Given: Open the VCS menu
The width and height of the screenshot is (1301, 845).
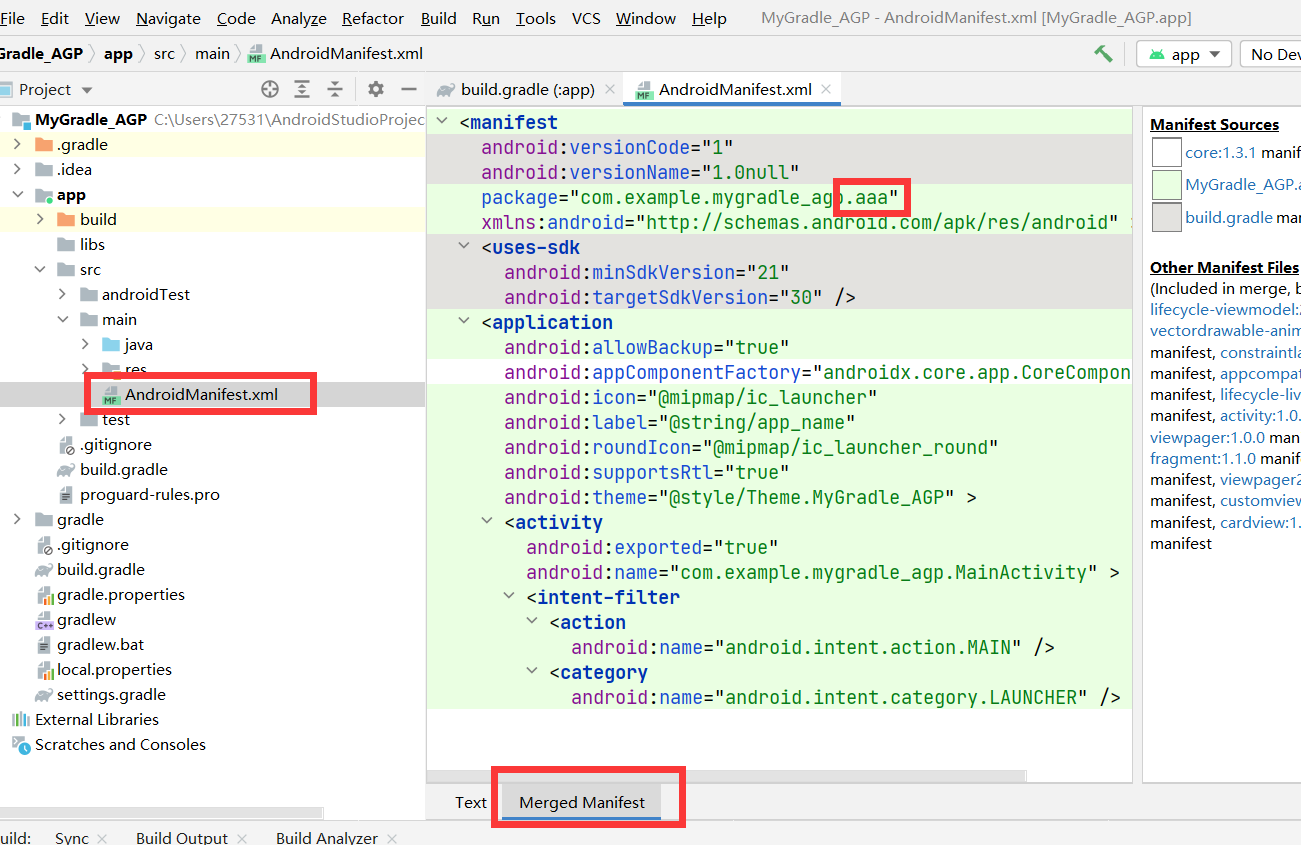Looking at the screenshot, I should pos(586,18).
